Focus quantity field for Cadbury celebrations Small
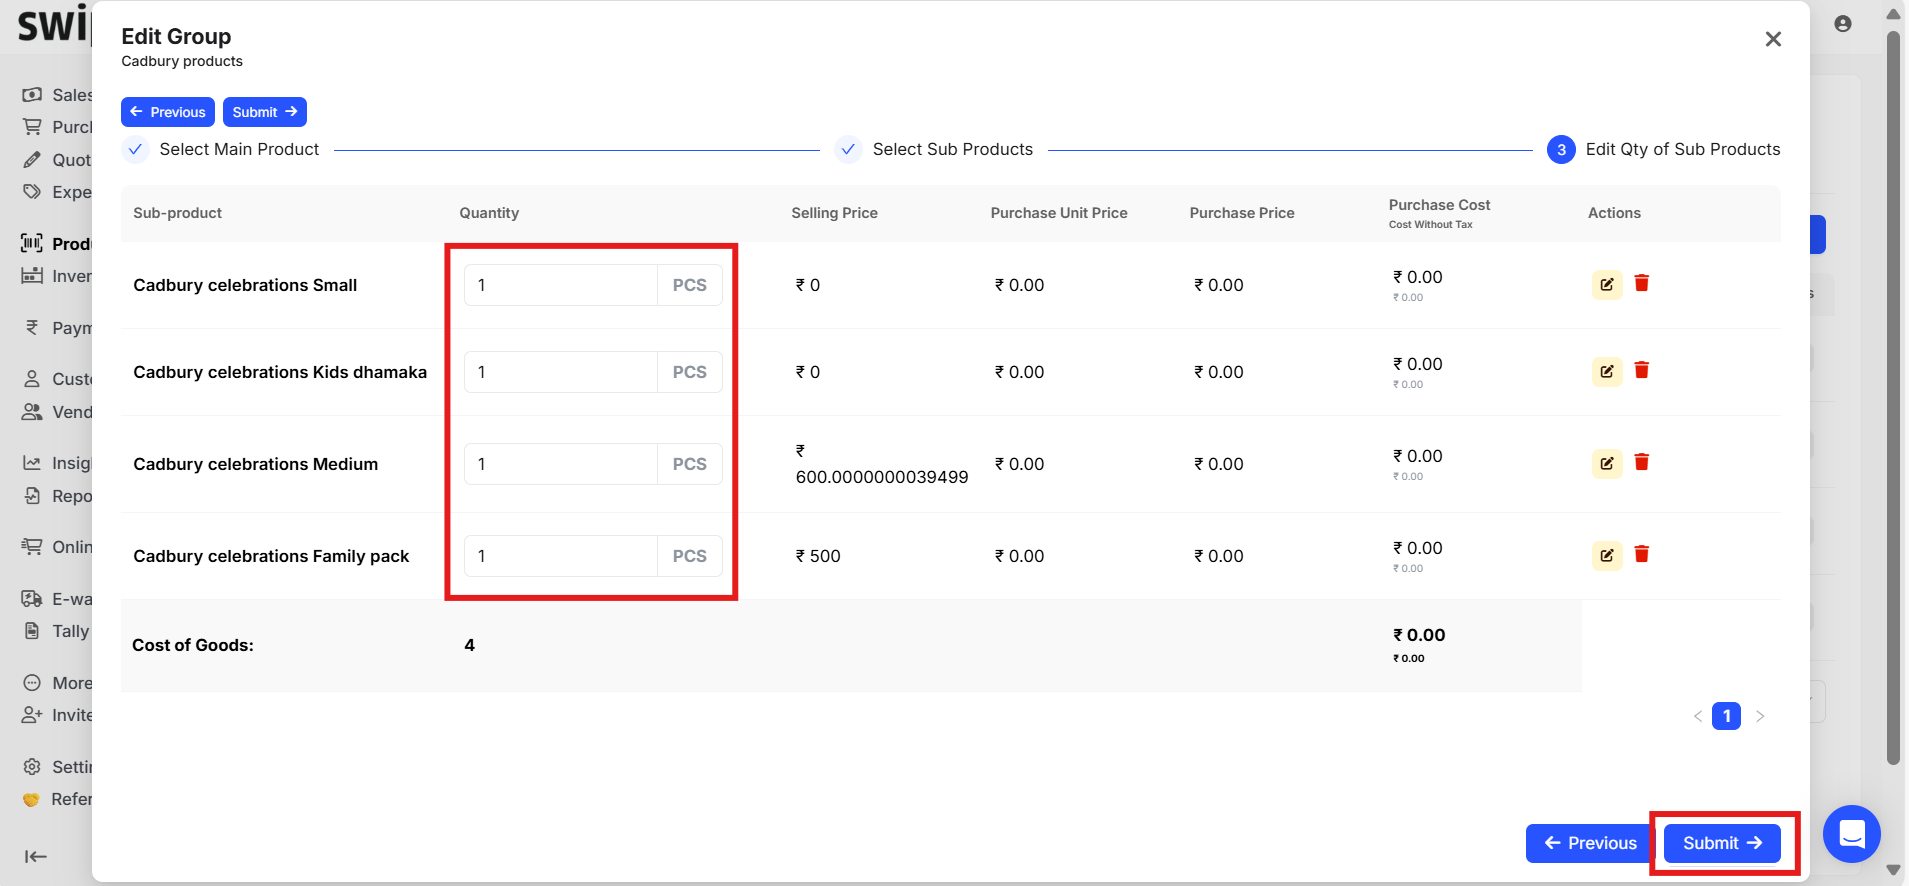 (561, 285)
